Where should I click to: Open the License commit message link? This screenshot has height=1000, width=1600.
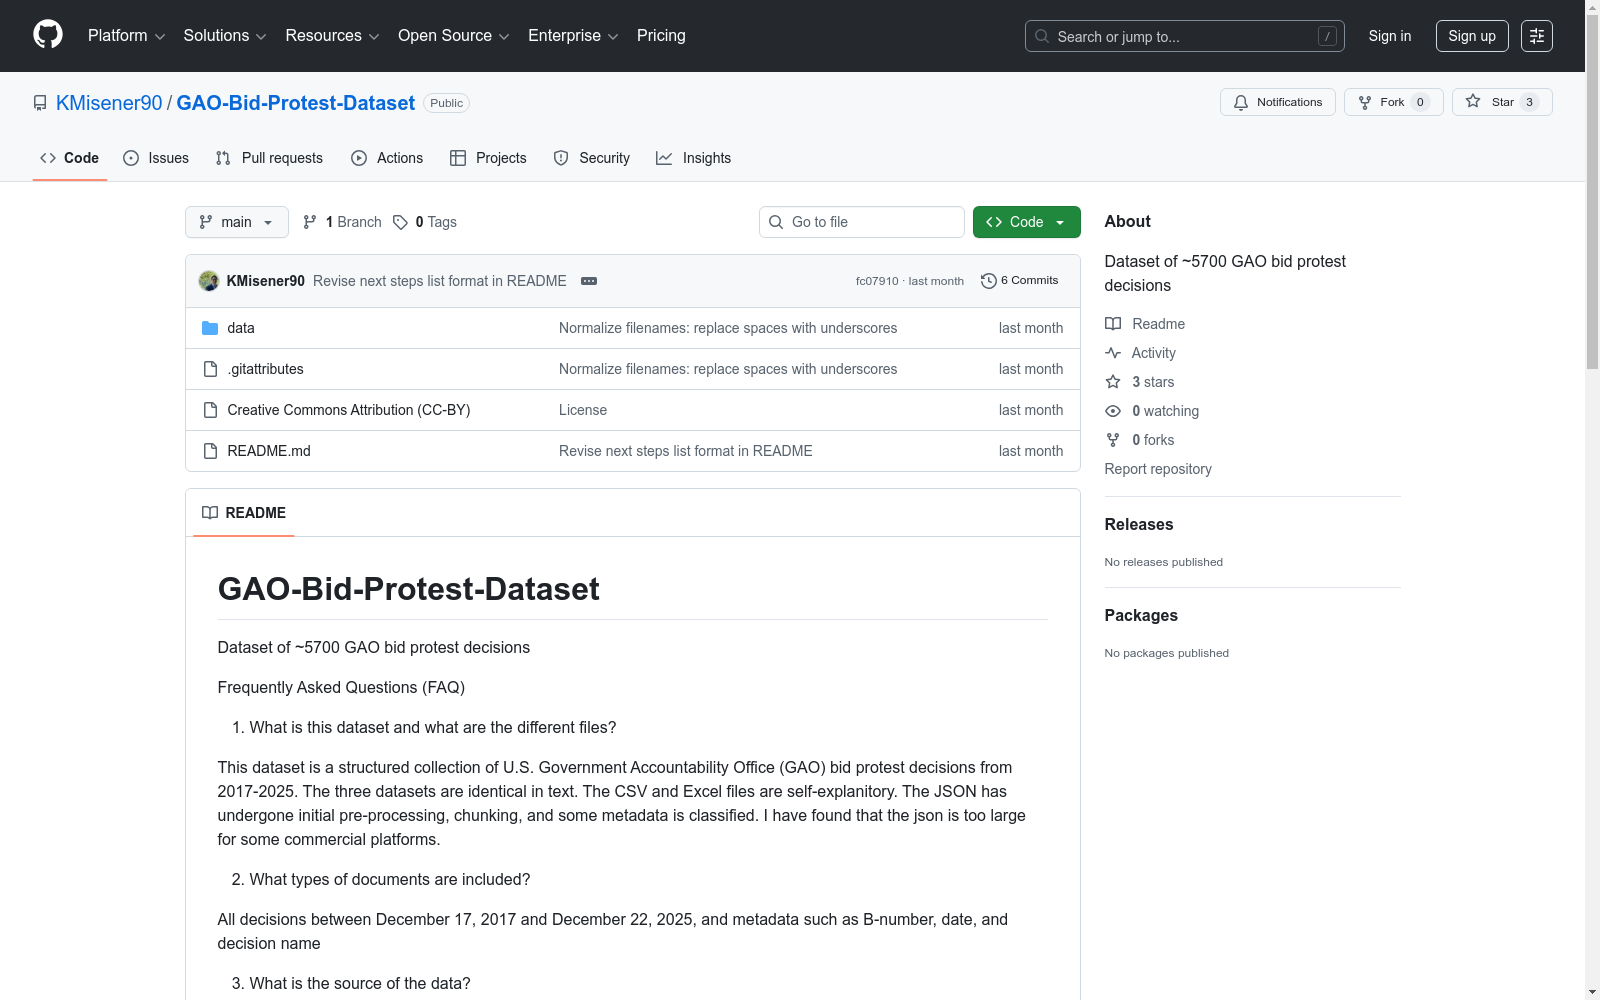click(583, 410)
